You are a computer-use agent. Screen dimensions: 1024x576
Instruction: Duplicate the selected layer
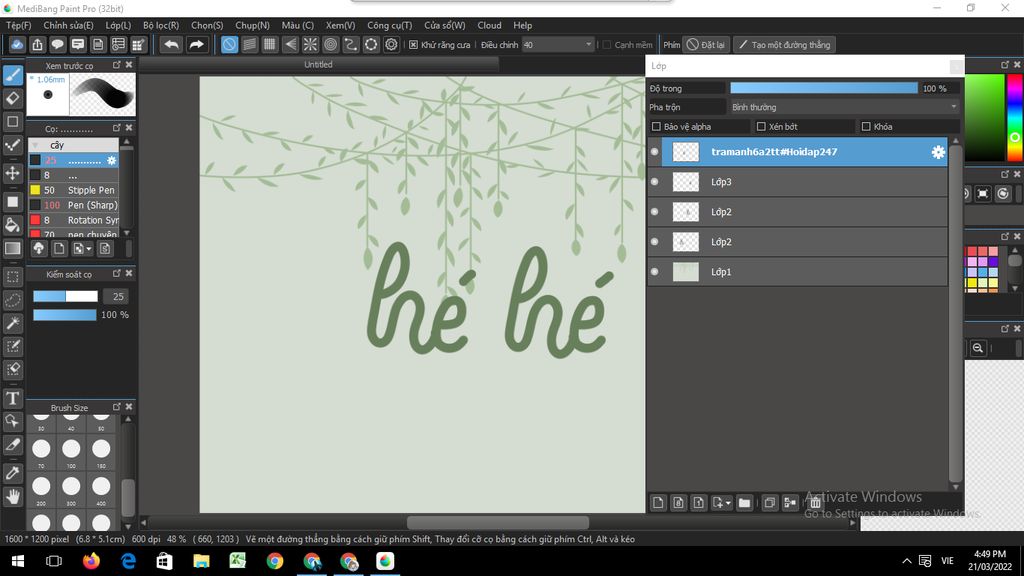tap(770, 503)
